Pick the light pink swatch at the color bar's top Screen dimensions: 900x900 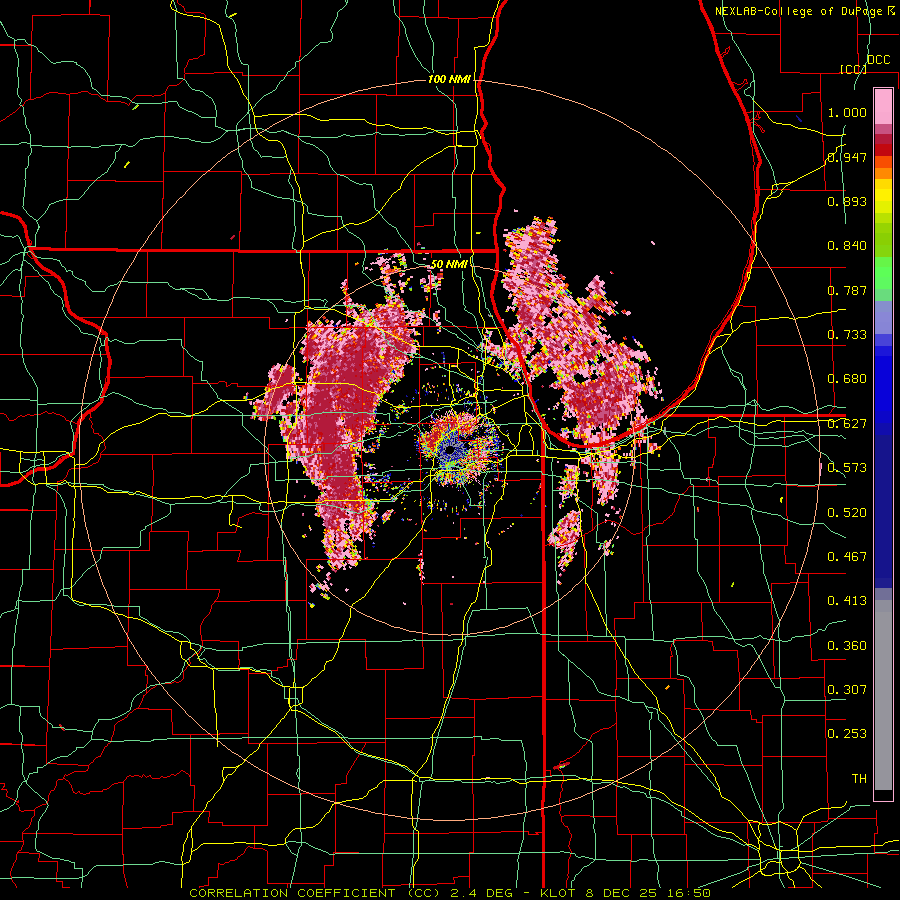pyautogui.click(x=883, y=107)
